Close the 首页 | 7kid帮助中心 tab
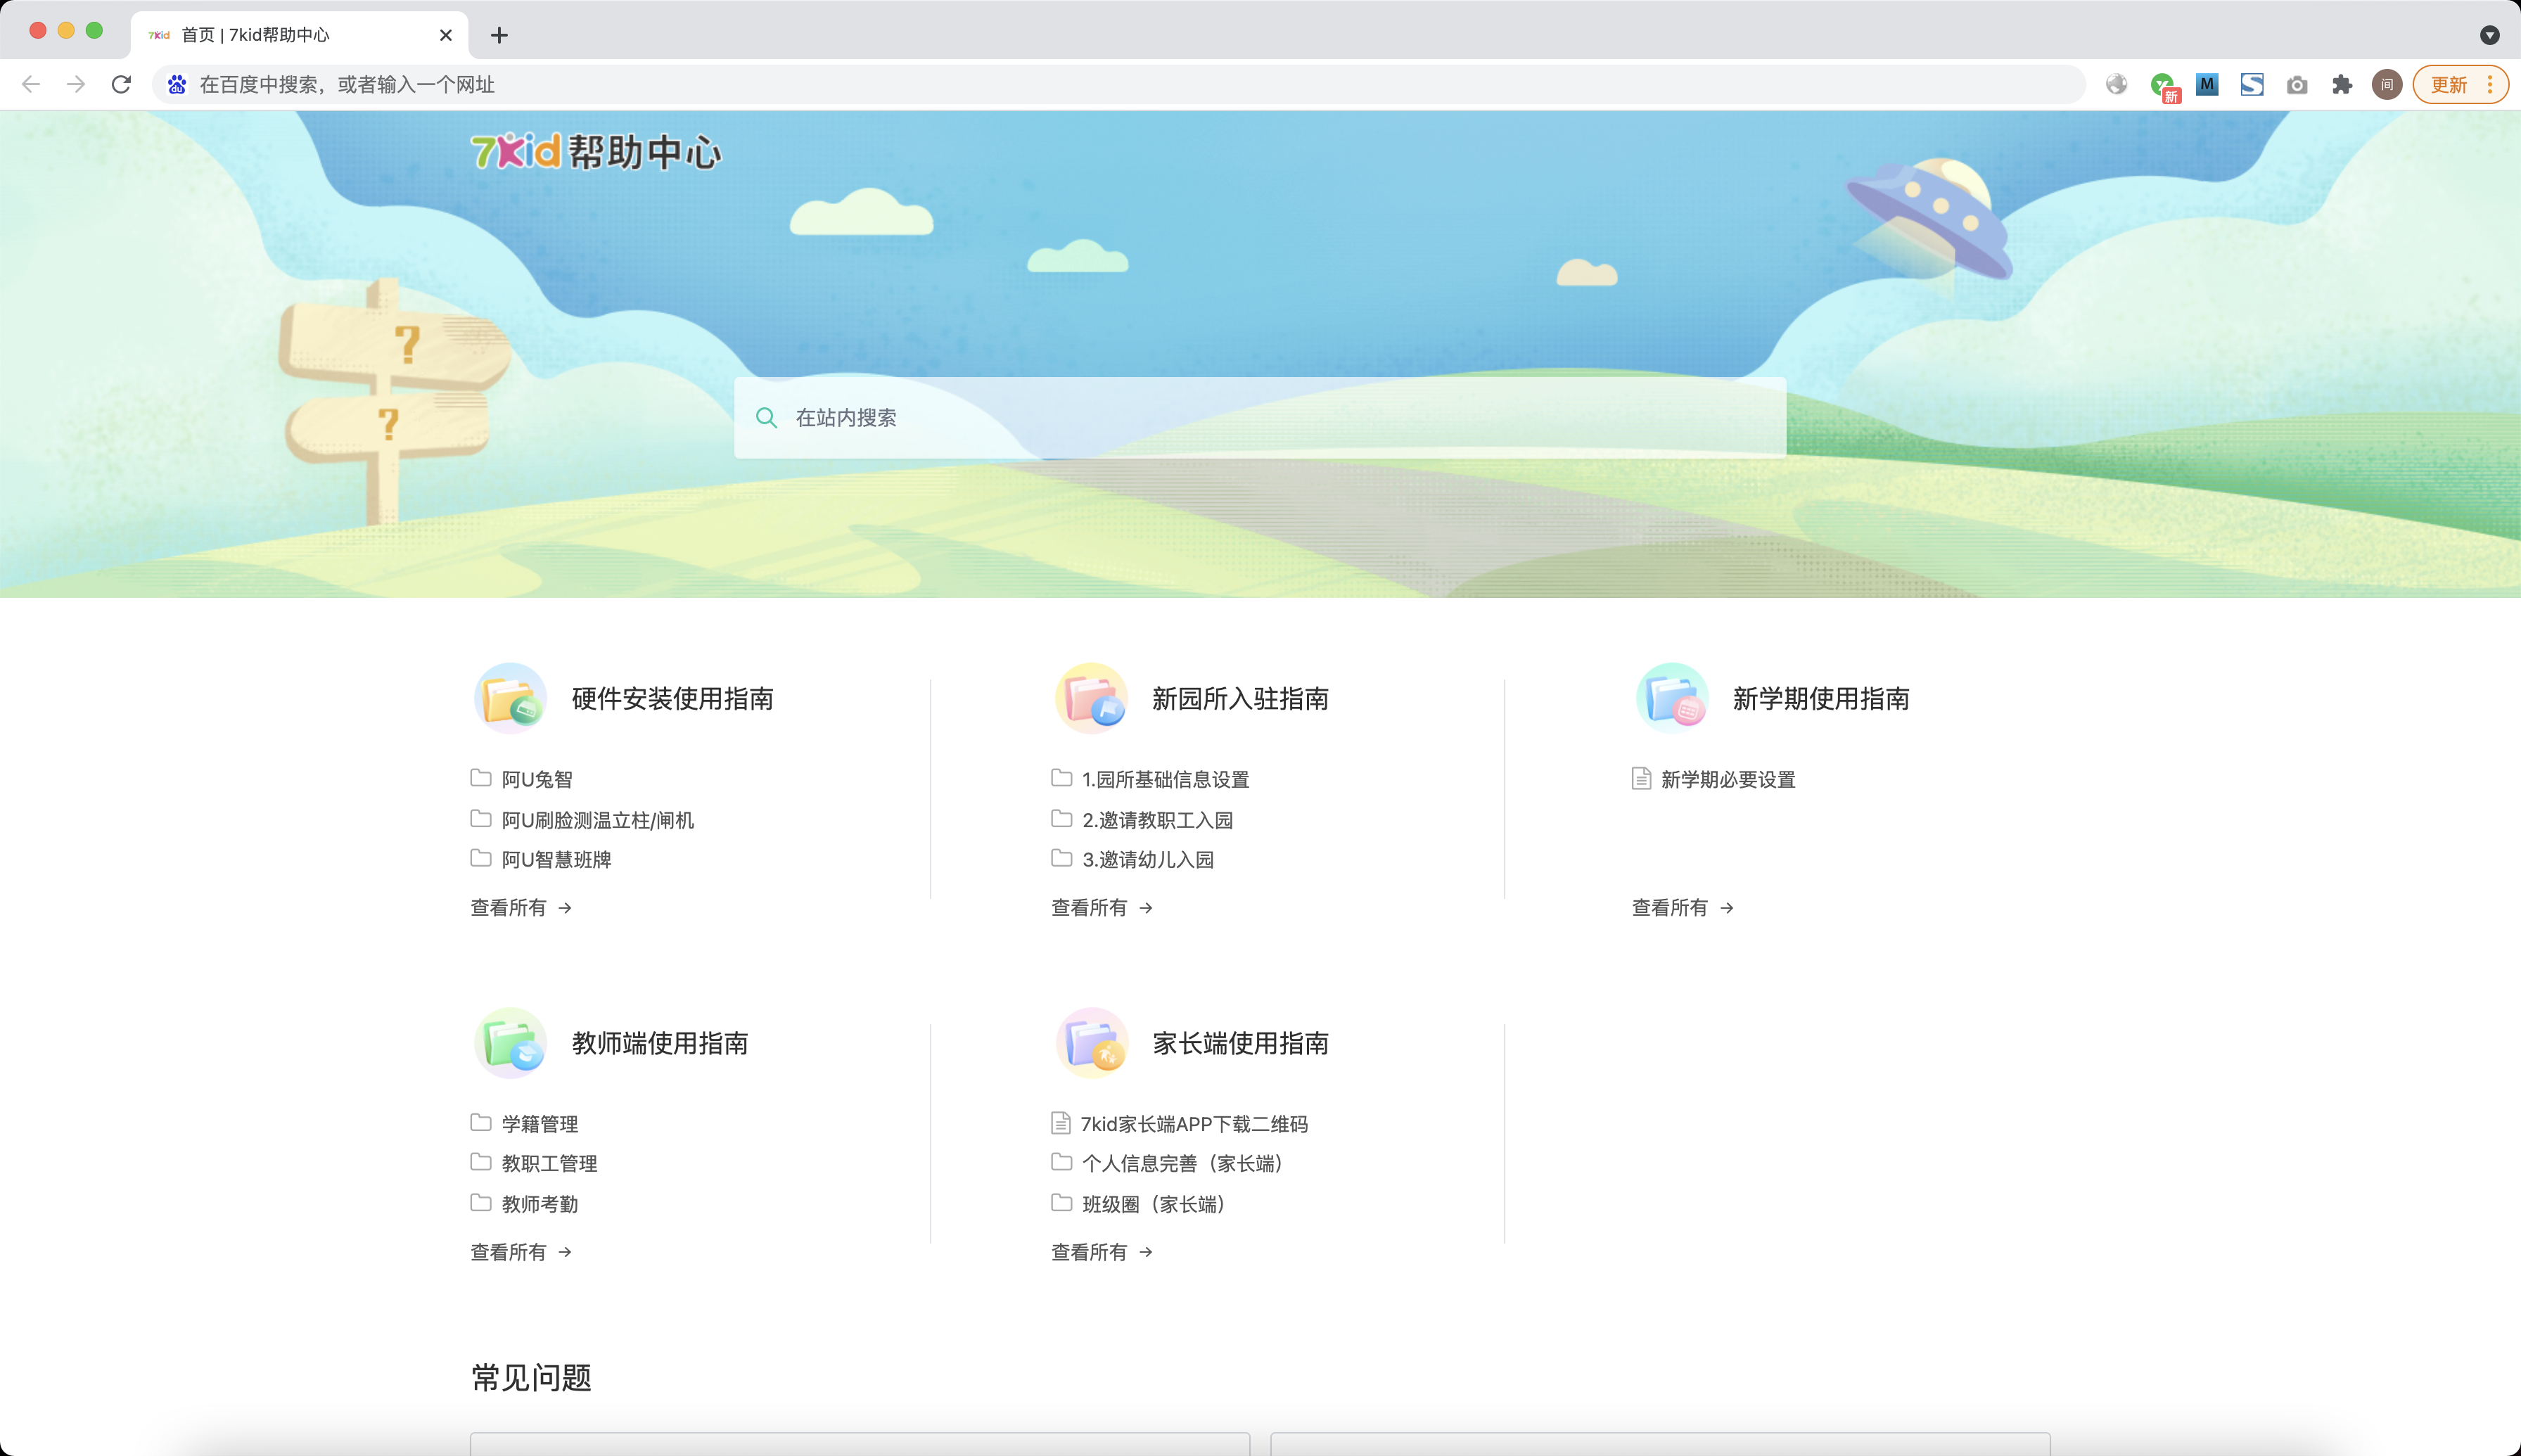This screenshot has width=2521, height=1456. point(446,35)
